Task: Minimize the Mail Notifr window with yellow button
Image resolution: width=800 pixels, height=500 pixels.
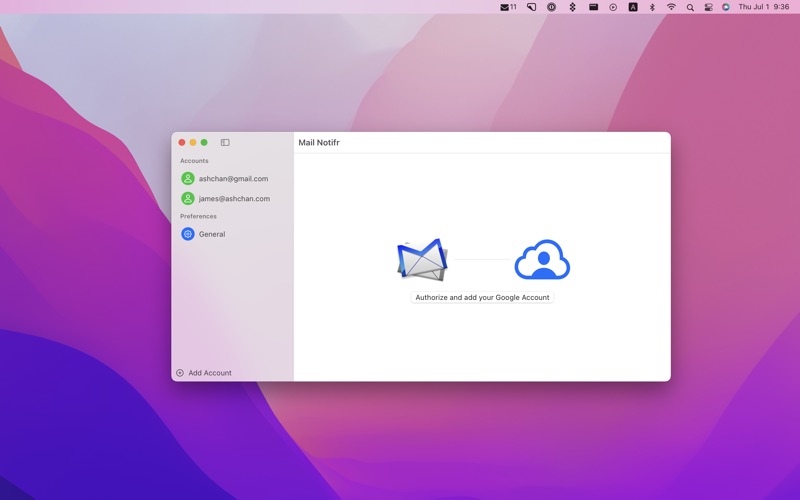Action: 193,142
